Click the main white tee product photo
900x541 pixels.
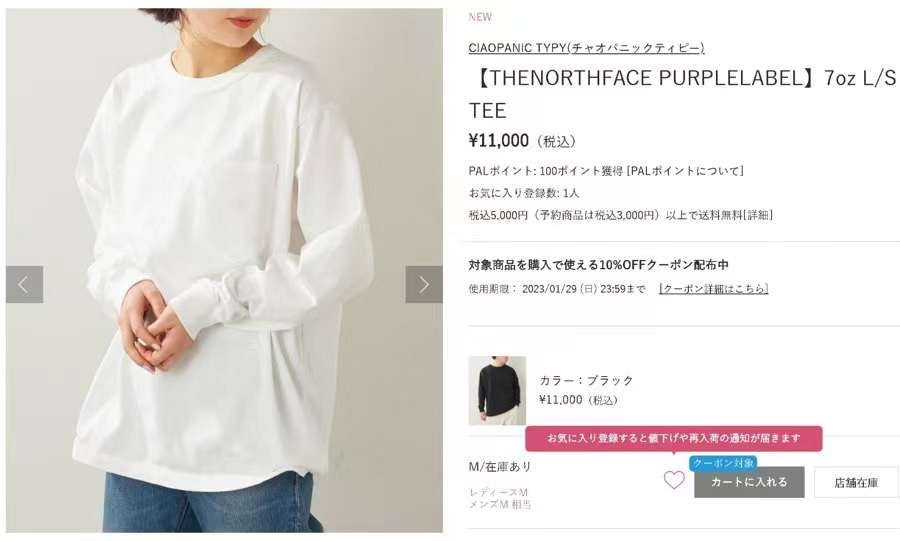pyautogui.click(x=224, y=270)
